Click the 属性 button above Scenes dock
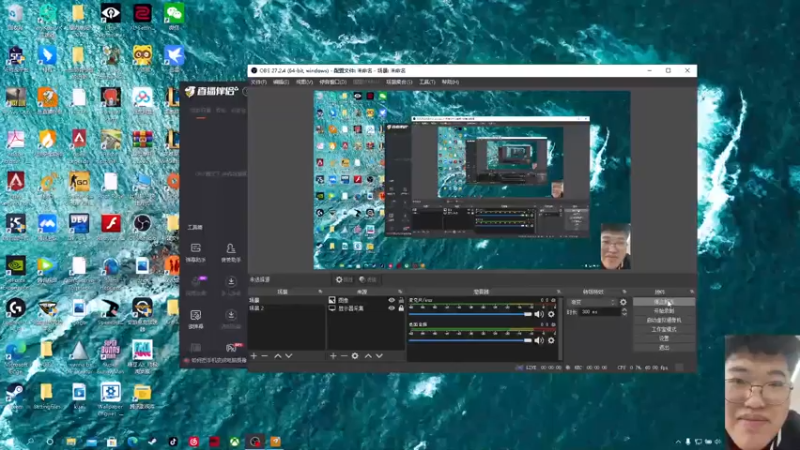Image resolution: width=800 pixels, height=450 pixels. coord(344,280)
